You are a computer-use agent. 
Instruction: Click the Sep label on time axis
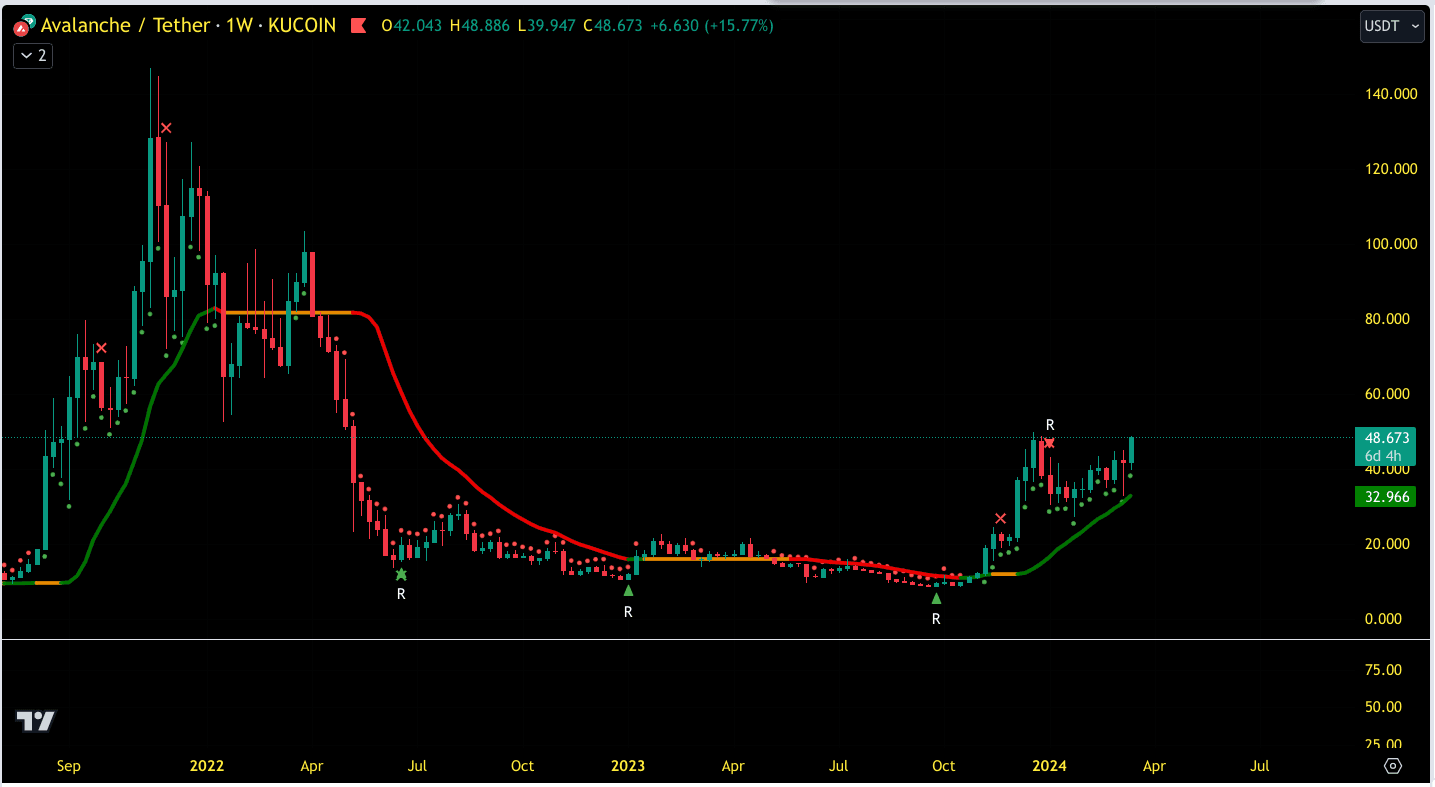click(x=68, y=766)
